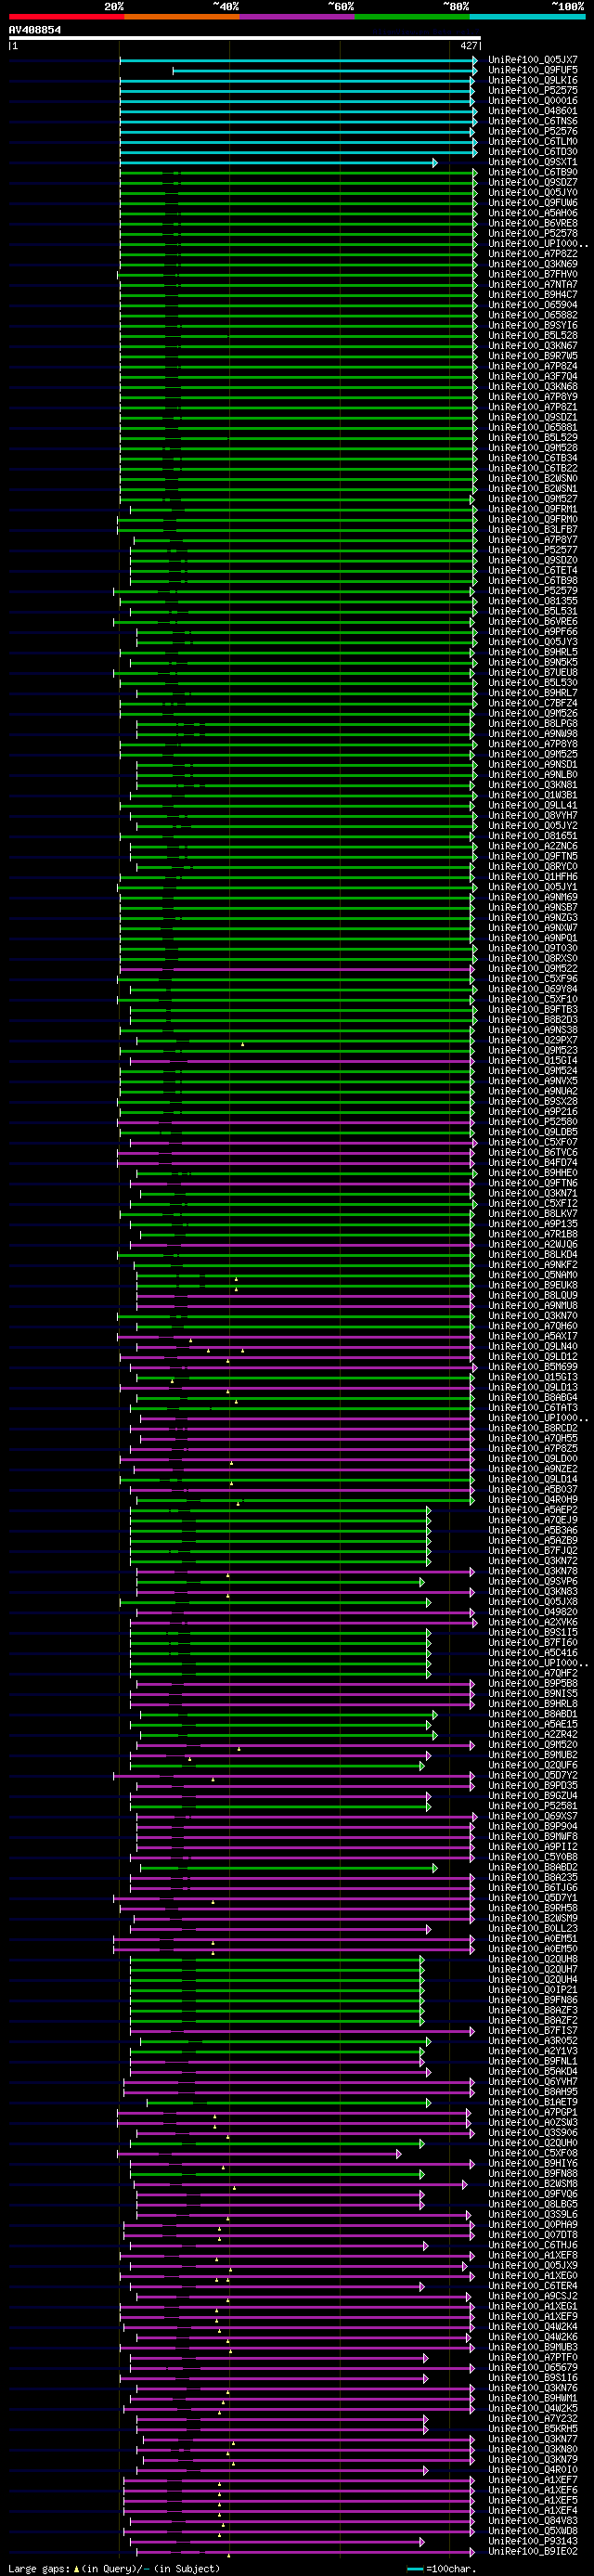The width and height of the screenshot is (594, 2576).
Task: Select hit label UniRef100_P52579
Action: click(x=533, y=591)
